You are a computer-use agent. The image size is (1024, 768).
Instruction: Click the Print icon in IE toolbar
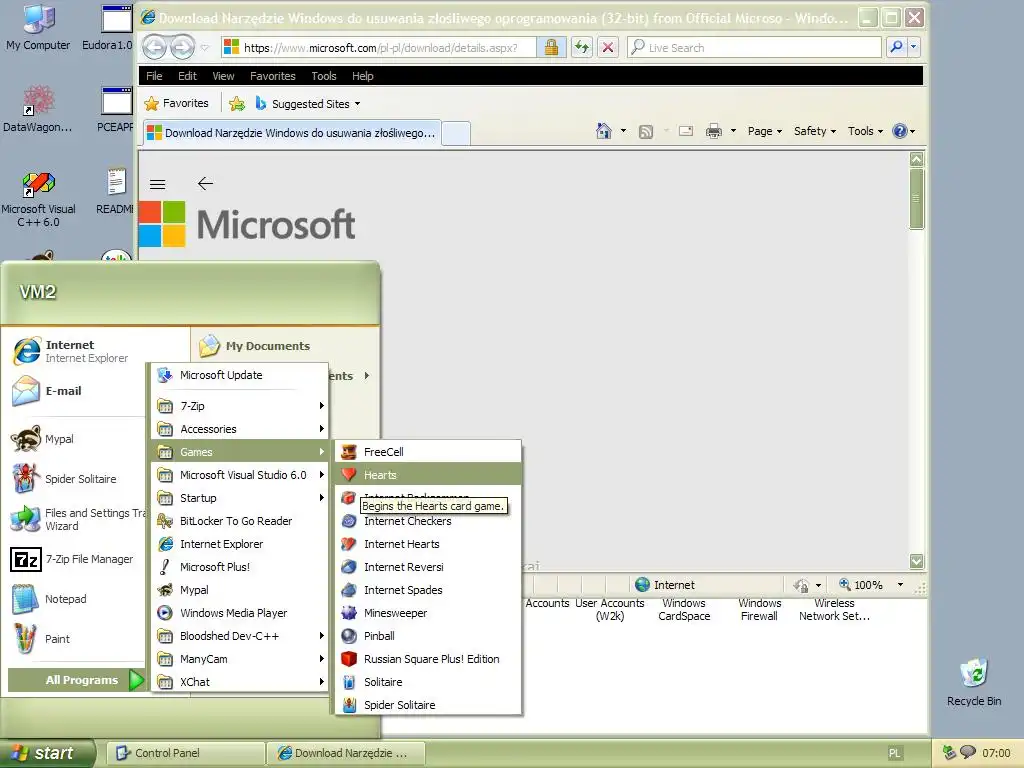pos(714,131)
